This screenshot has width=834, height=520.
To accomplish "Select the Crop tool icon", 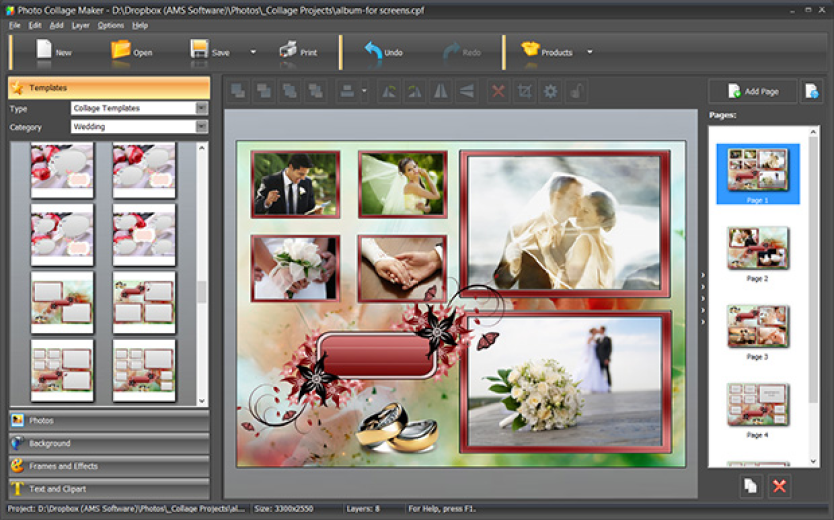I will click(x=523, y=92).
